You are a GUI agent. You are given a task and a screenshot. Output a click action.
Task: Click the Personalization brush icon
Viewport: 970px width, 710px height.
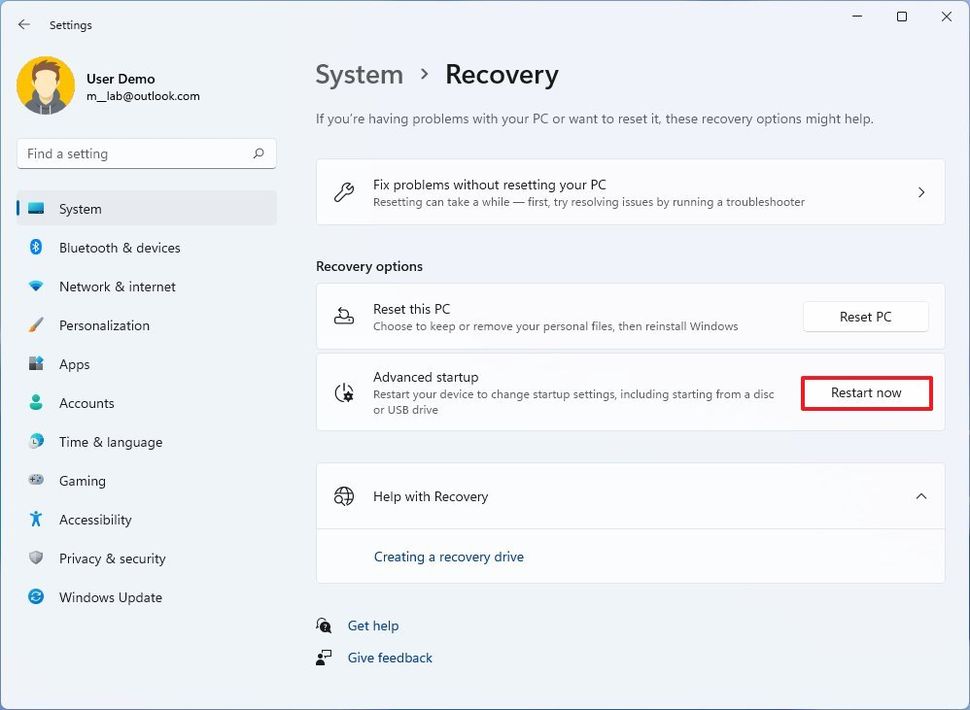pyautogui.click(x=36, y=325)
